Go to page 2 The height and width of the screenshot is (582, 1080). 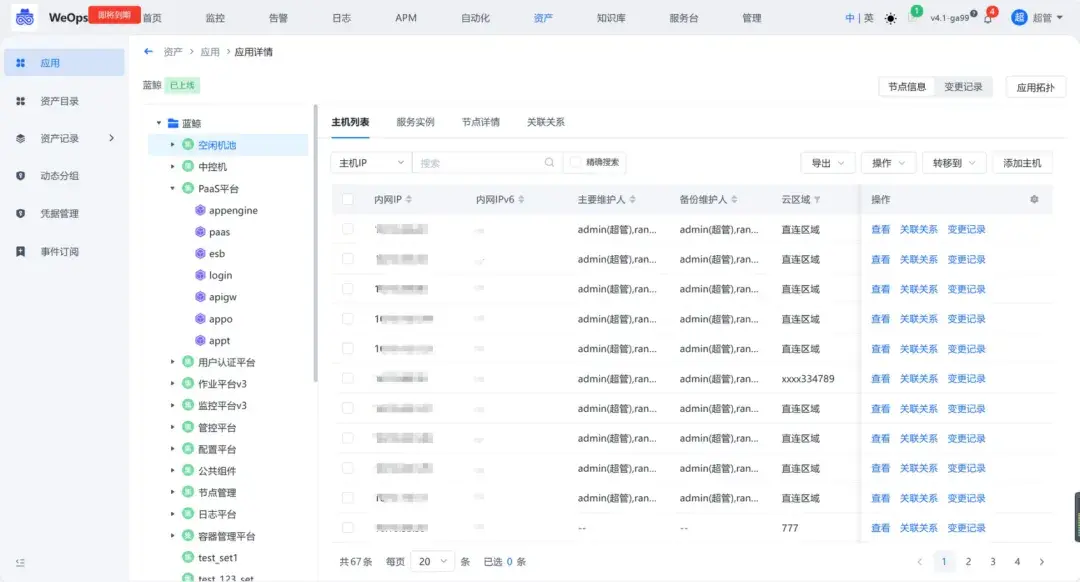968,561
